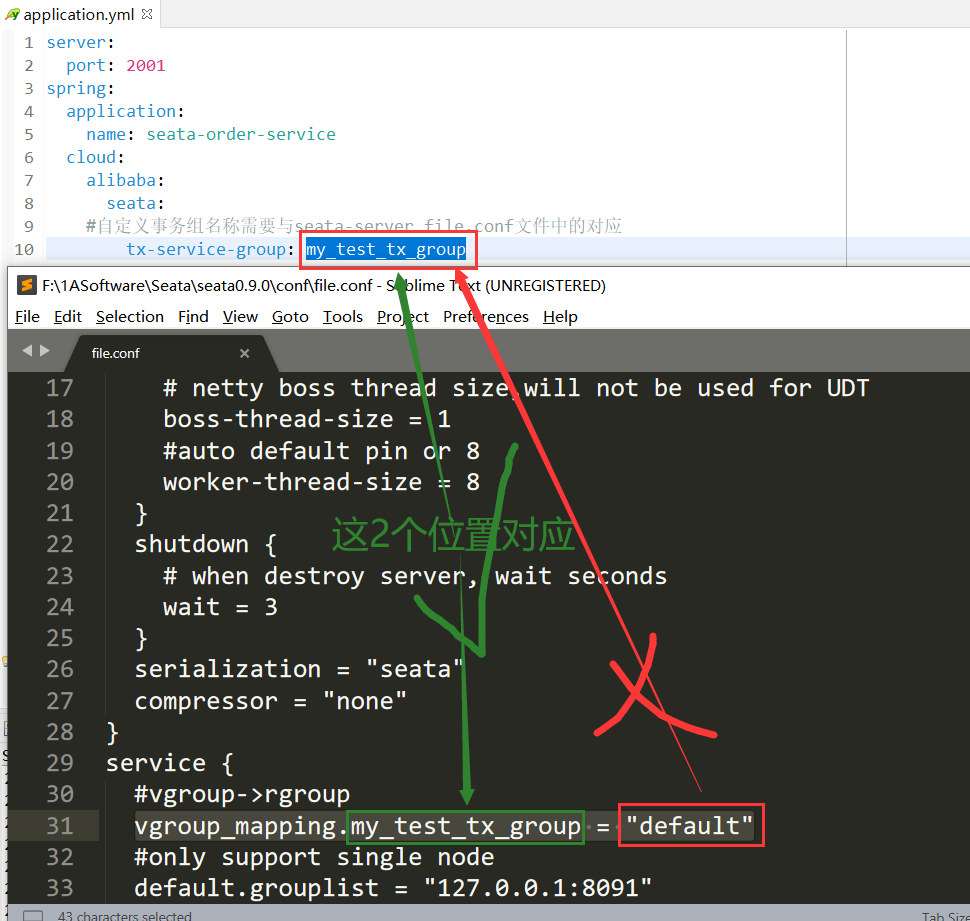Close the file.conf tab
The height and width of the screenshot is (921, 970).
244,353
